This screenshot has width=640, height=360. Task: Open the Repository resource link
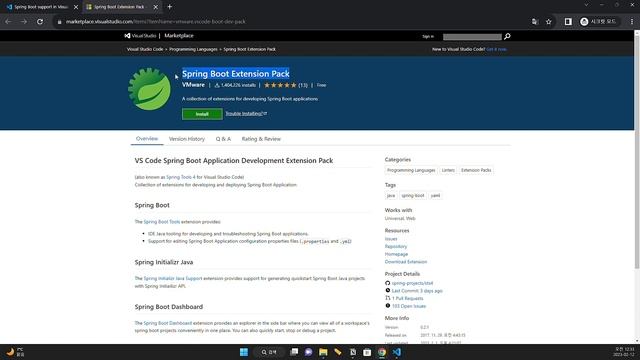[x=396, y=247]
